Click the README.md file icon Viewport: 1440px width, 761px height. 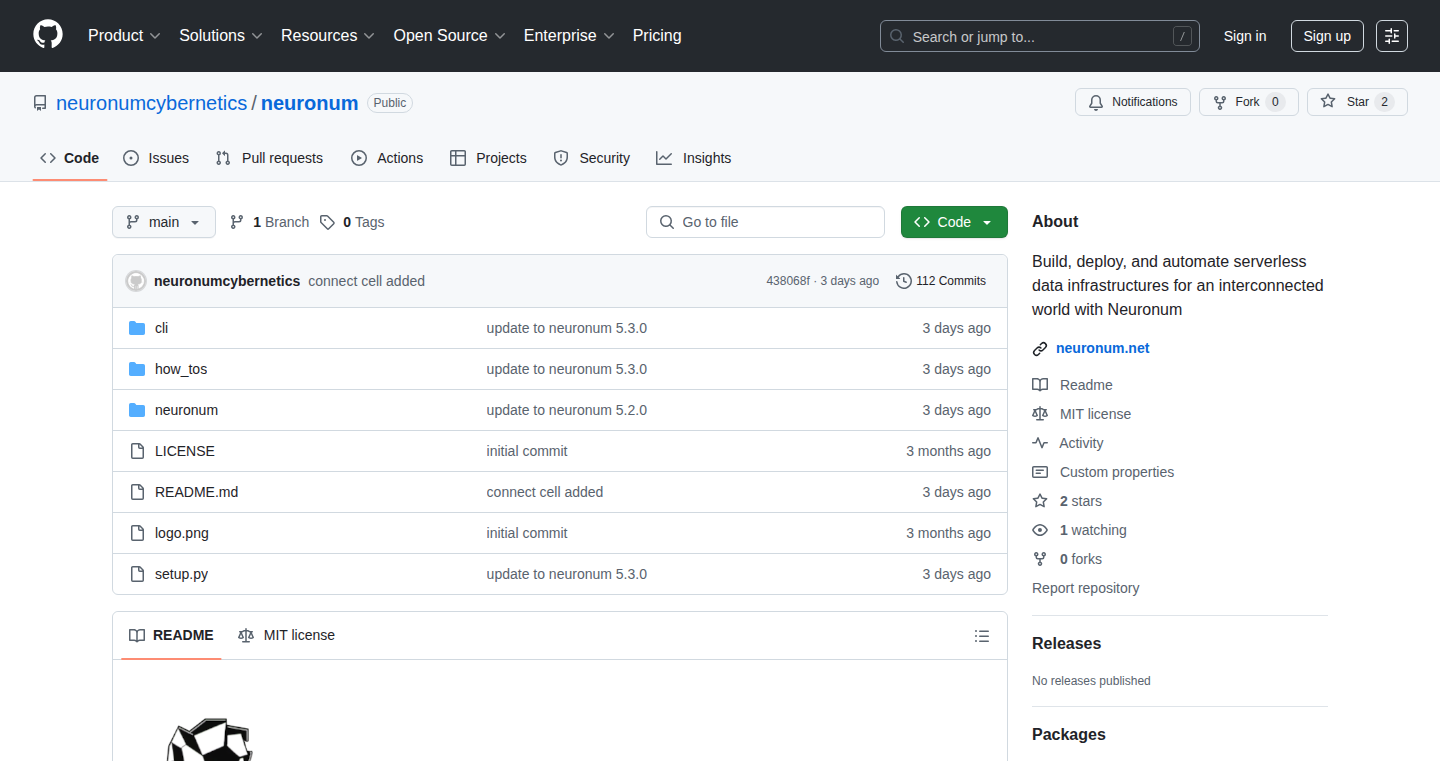[137, 492]
